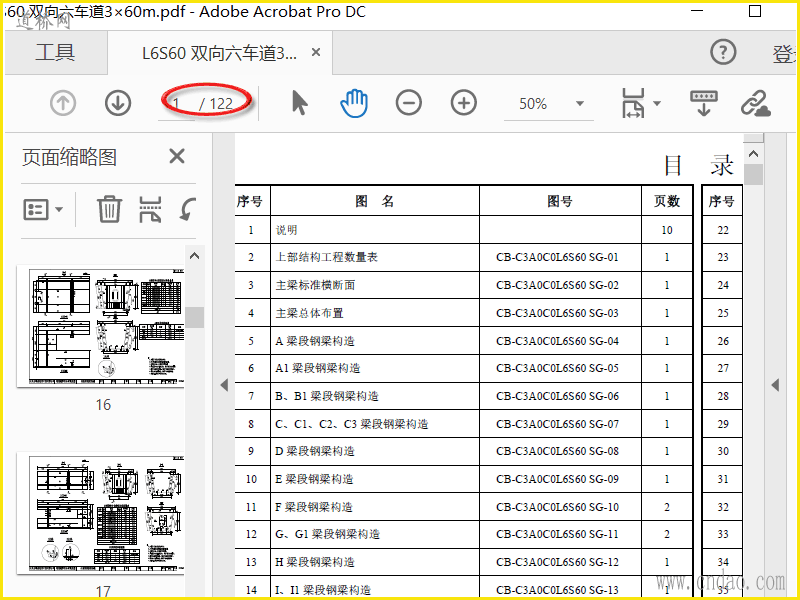Viewport: 800px width, 600px height.
Task: Click drawing number CB-C3A0C0L6S60 SG-05
Action: coord(557,368)
